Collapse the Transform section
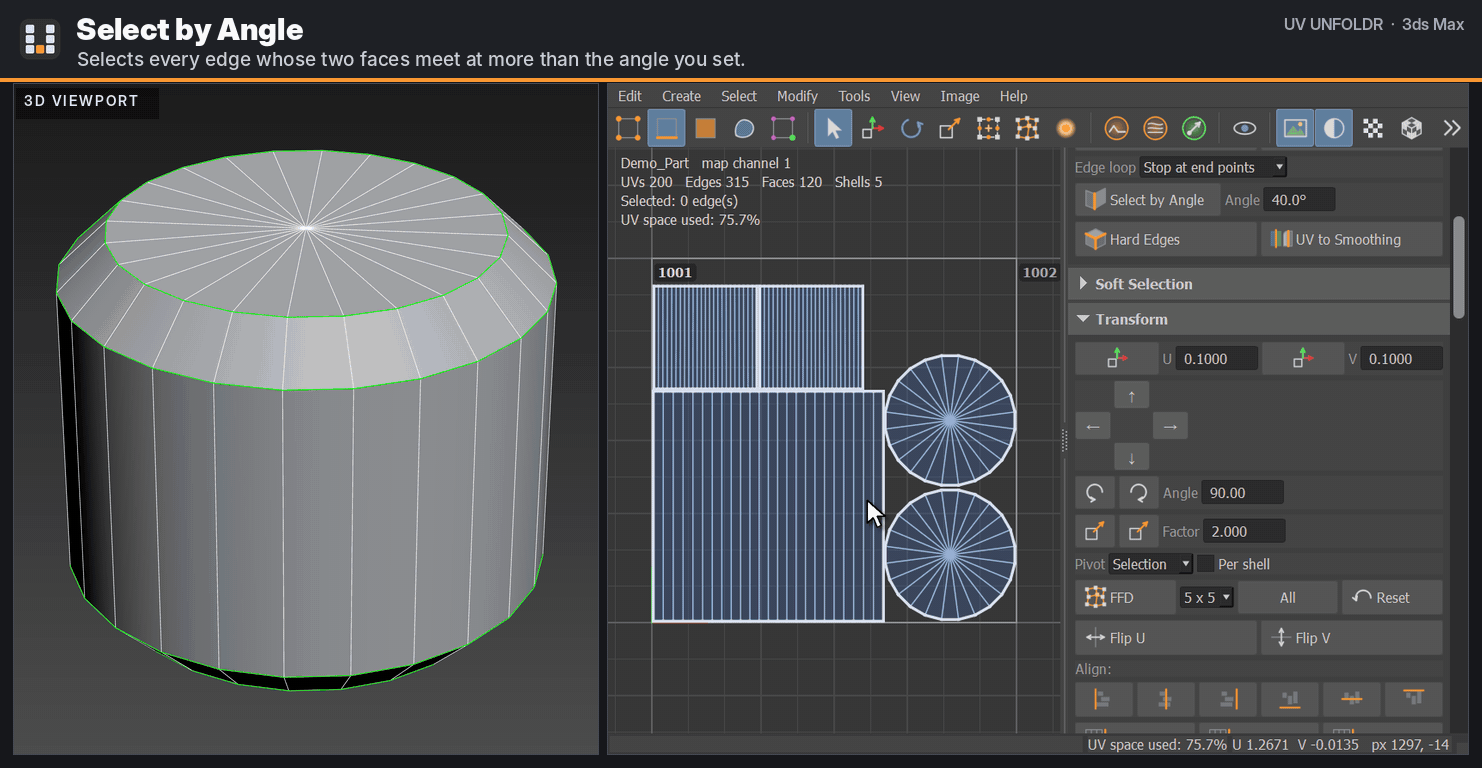Screen dimensions: 1482x768 [x=1259, y=319]
